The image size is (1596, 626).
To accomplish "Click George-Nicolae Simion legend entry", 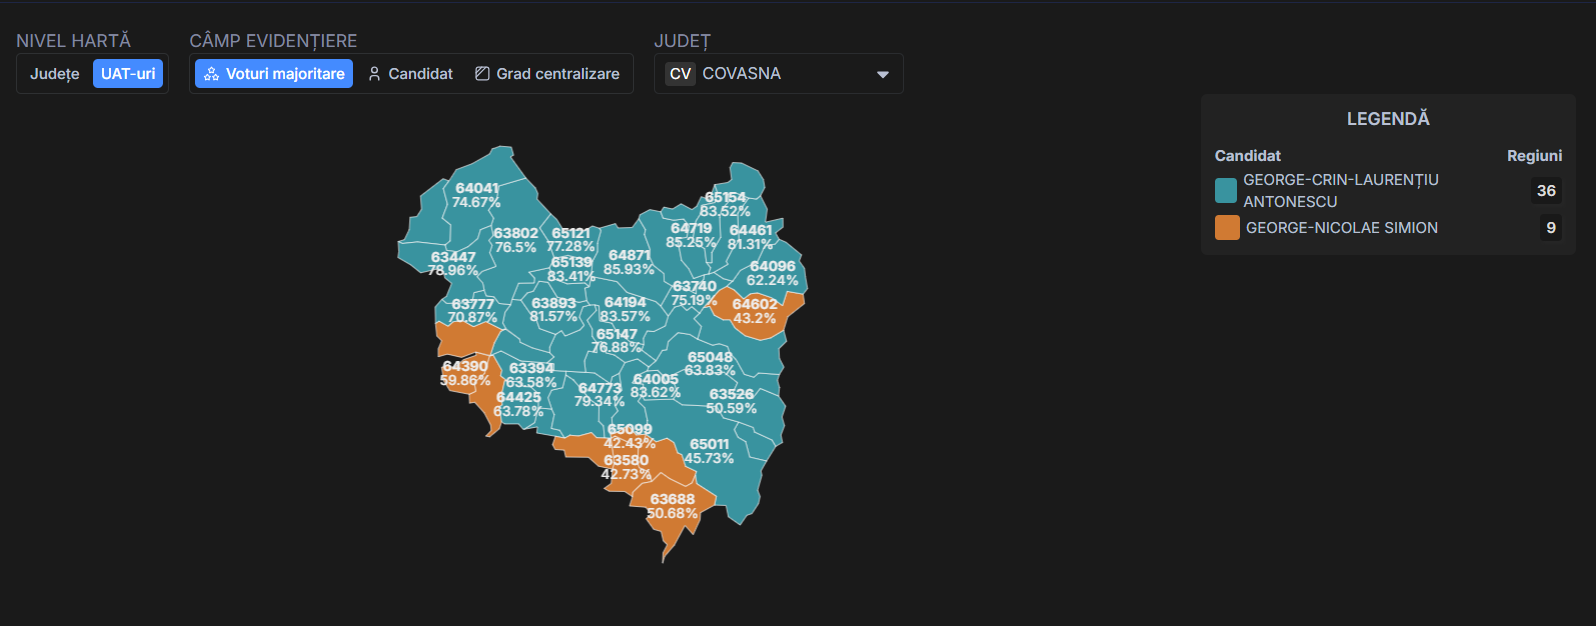I will click(x=1341, y=228).
